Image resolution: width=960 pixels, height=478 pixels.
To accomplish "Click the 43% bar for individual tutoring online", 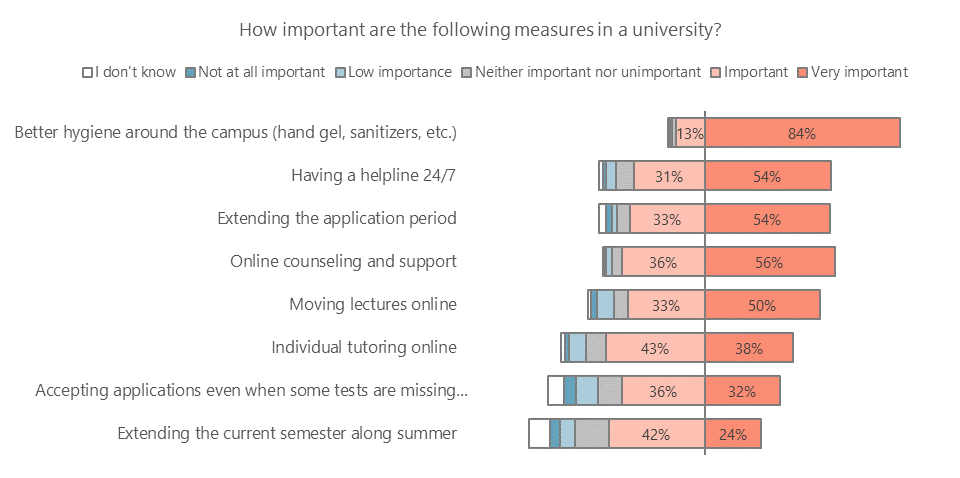I will [655, 348].
